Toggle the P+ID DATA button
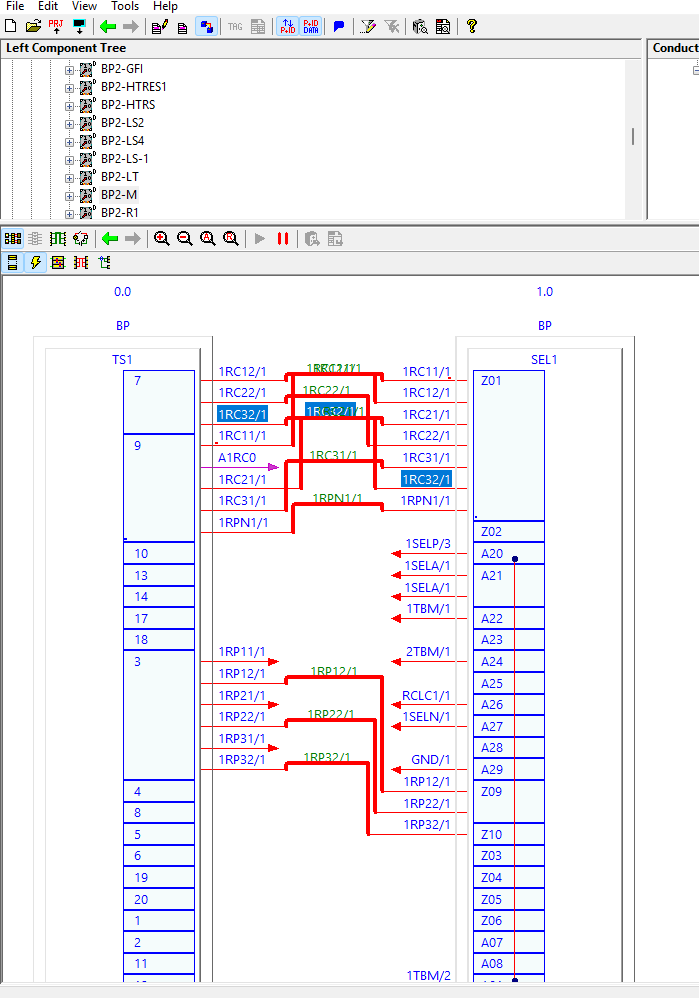 coord(311,26)
